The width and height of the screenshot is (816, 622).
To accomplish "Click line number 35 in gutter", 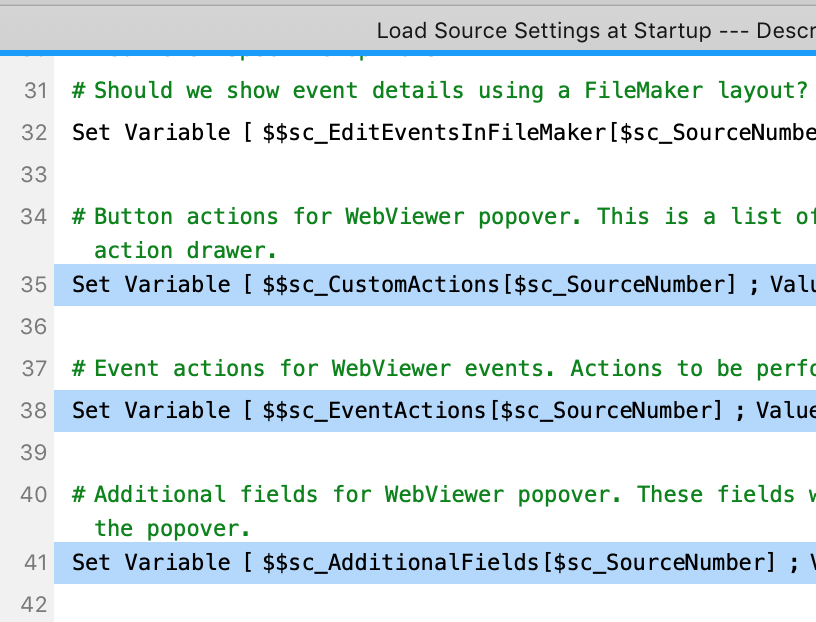I will click(34, 285).
